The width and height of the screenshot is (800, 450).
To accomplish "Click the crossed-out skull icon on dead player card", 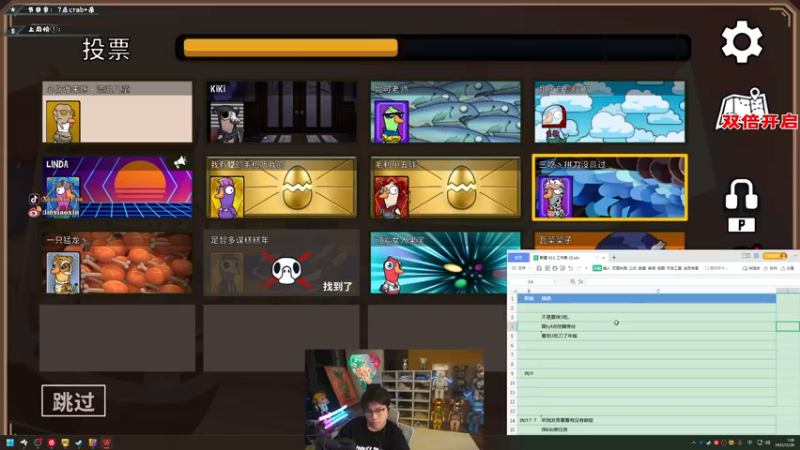I will [x=287, y=270].
